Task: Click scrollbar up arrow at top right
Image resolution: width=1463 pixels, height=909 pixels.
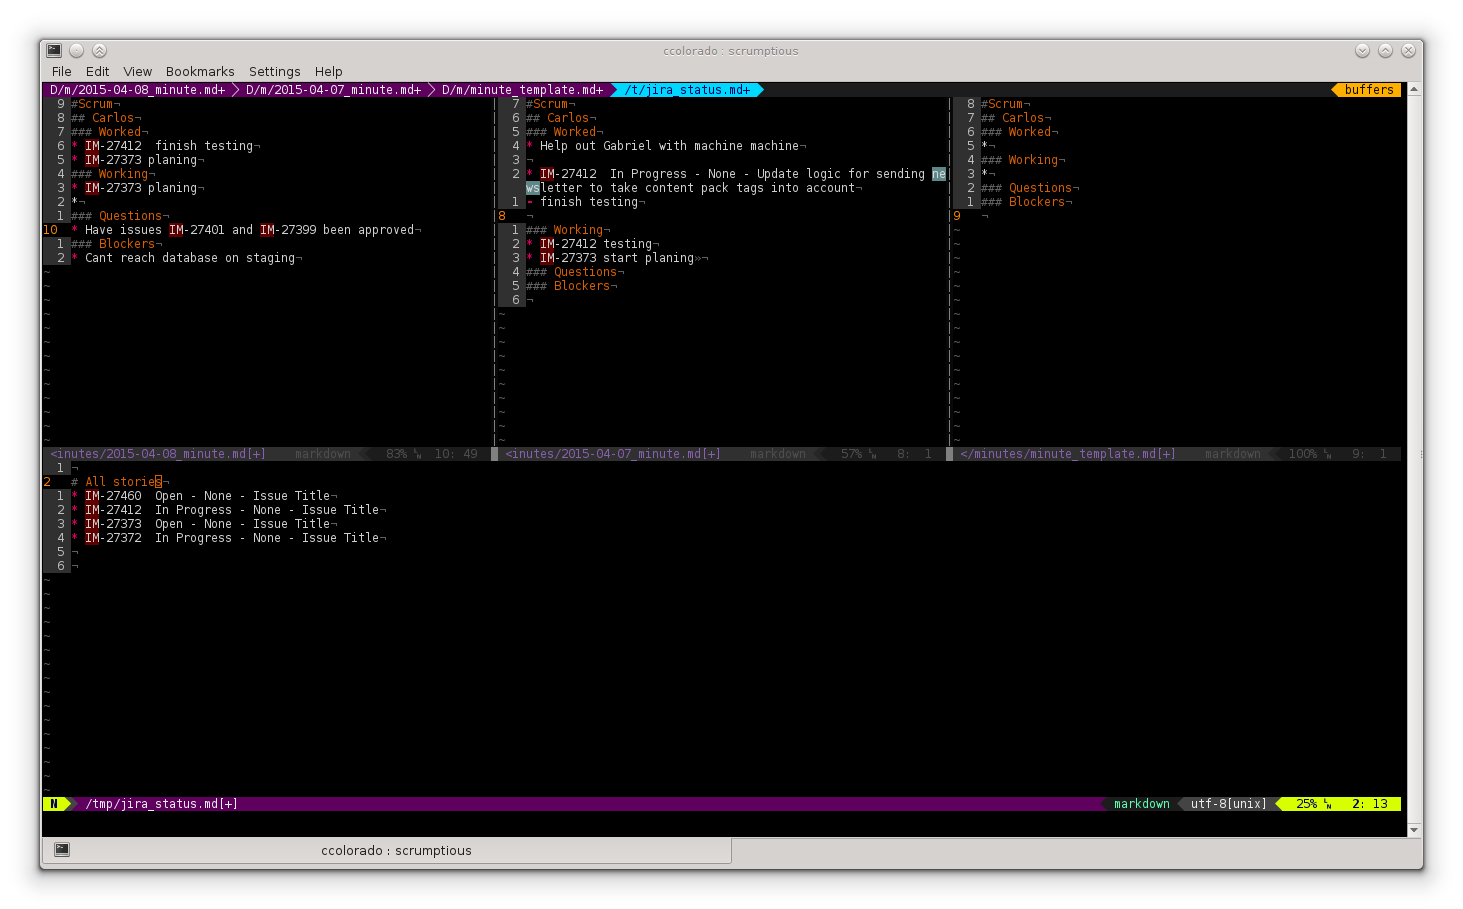Action: click(x=1414, y=90)
